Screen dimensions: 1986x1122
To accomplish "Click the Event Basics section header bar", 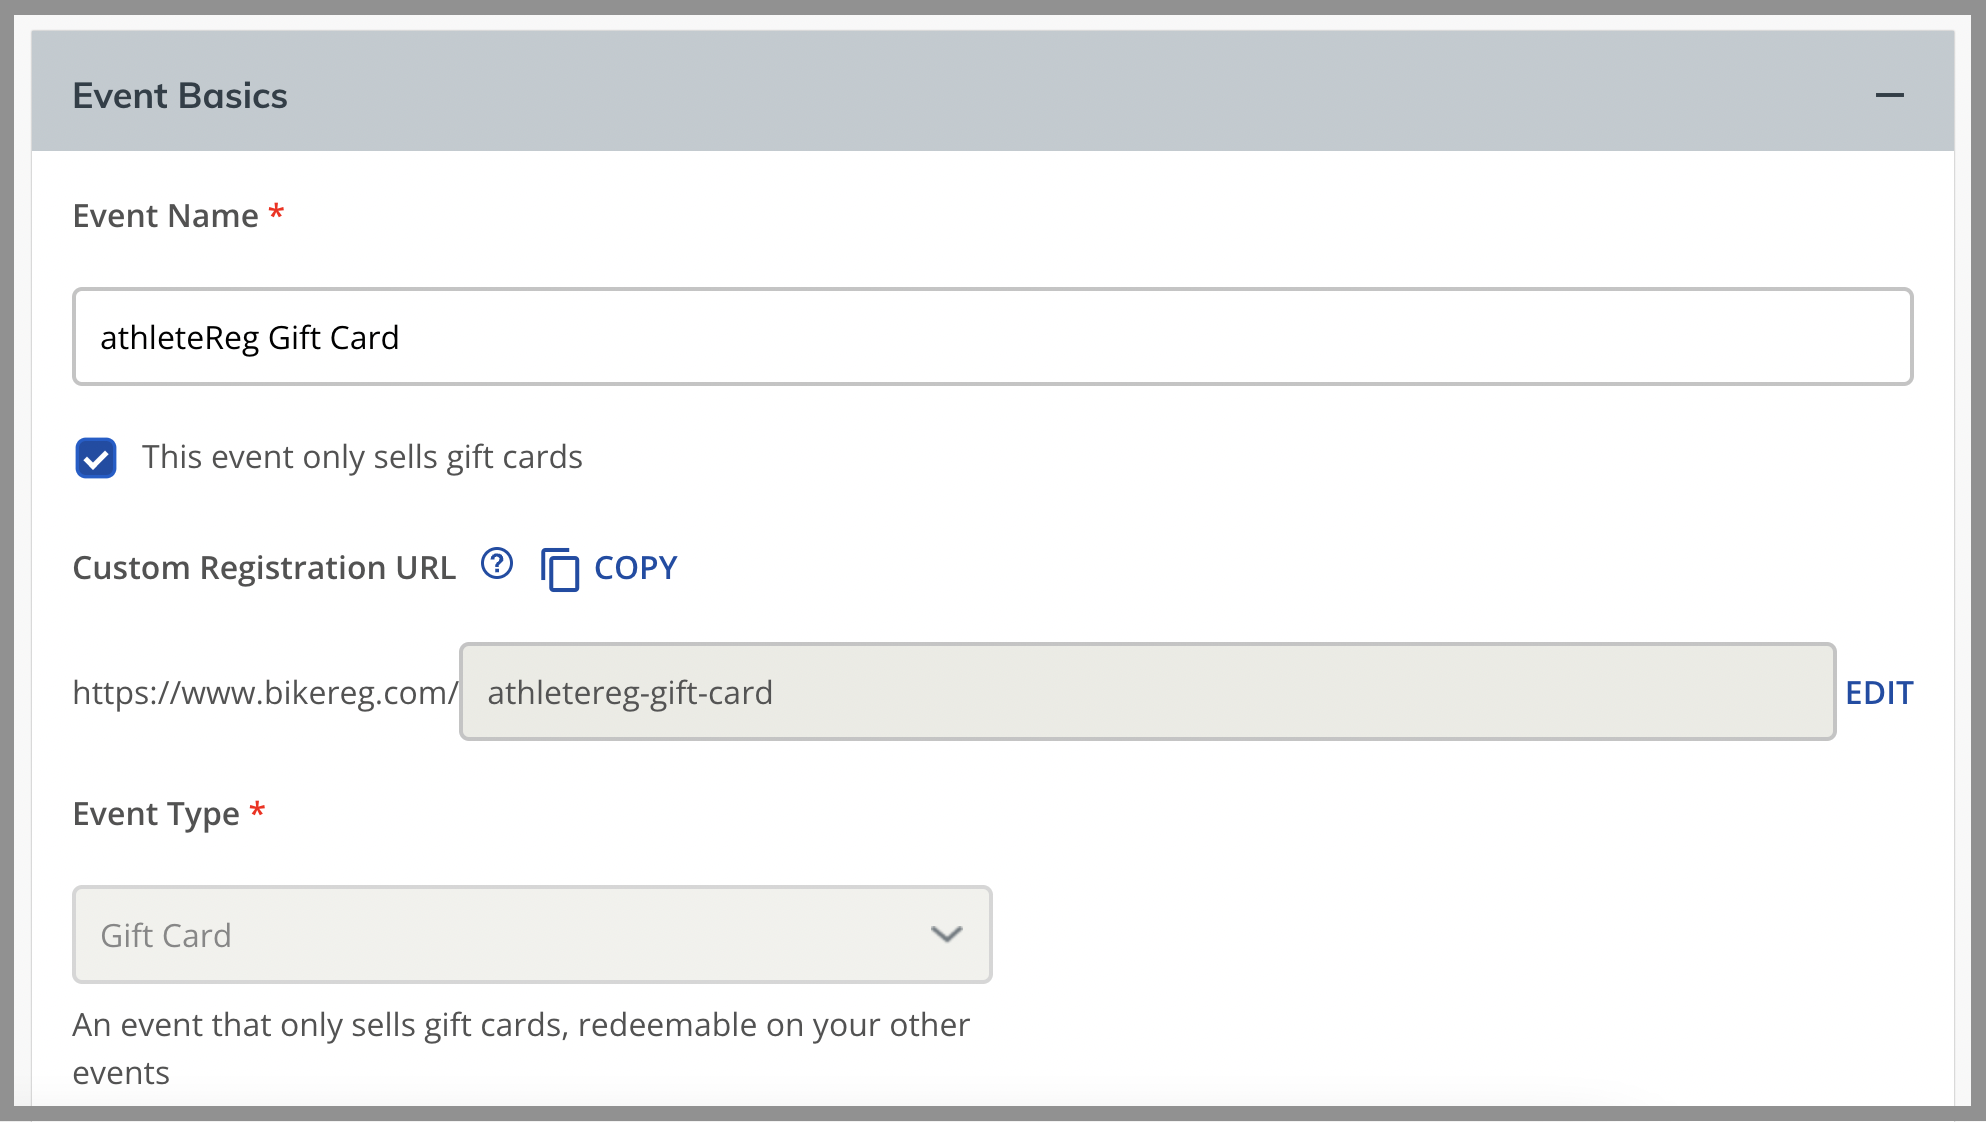I will [993, 91].
